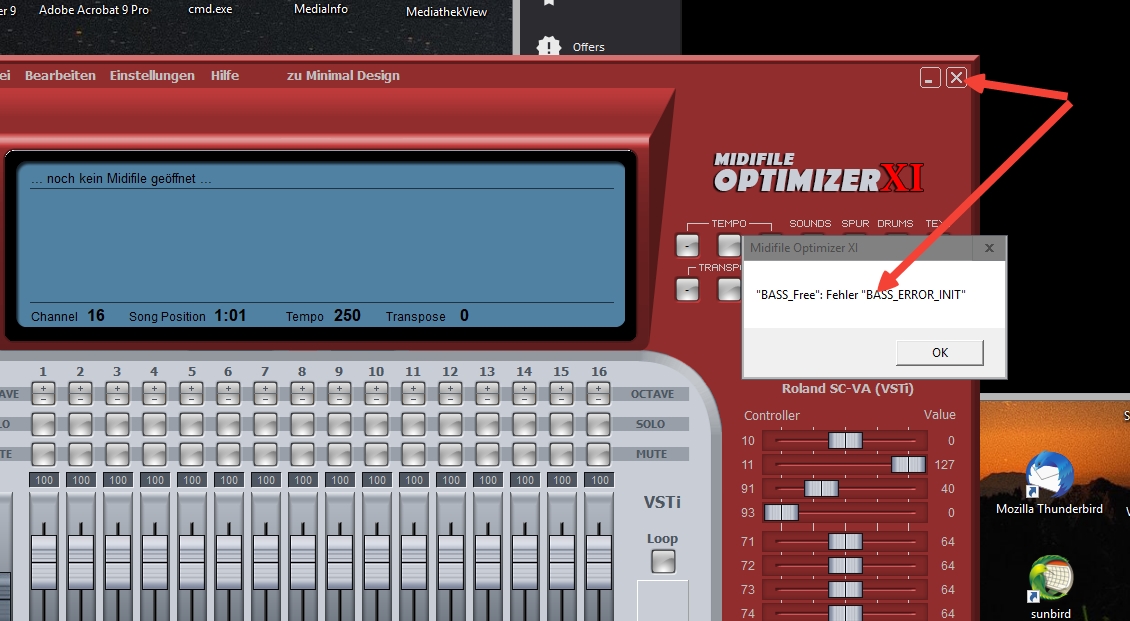
Task: Mute channel 10
Action: coord(377,455)
